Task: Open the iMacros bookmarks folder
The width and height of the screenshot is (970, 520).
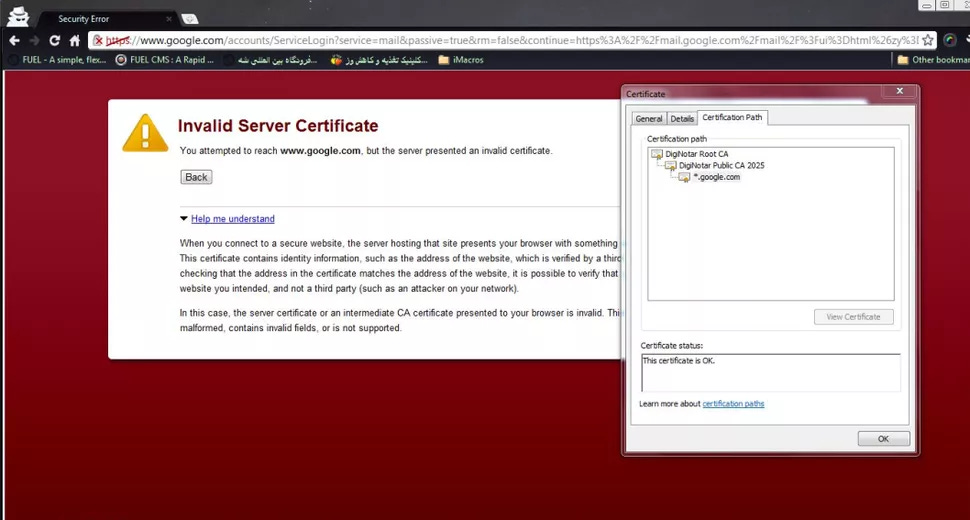Action: [461, 60]
